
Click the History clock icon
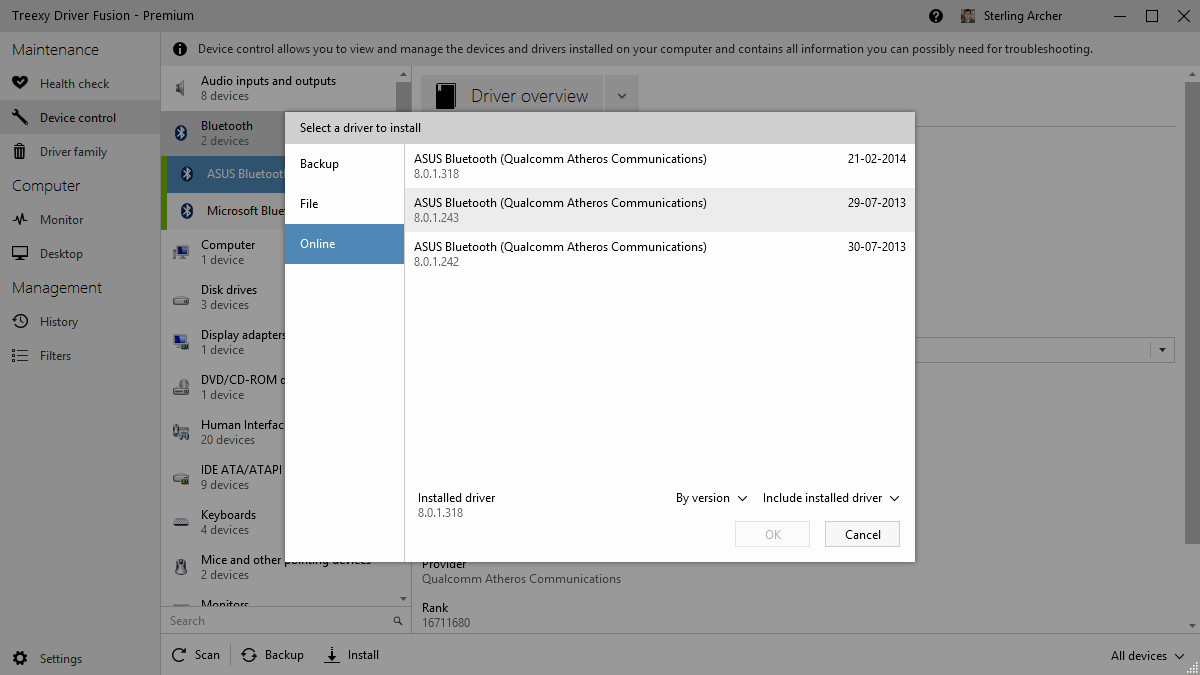(x=20, y=321)
